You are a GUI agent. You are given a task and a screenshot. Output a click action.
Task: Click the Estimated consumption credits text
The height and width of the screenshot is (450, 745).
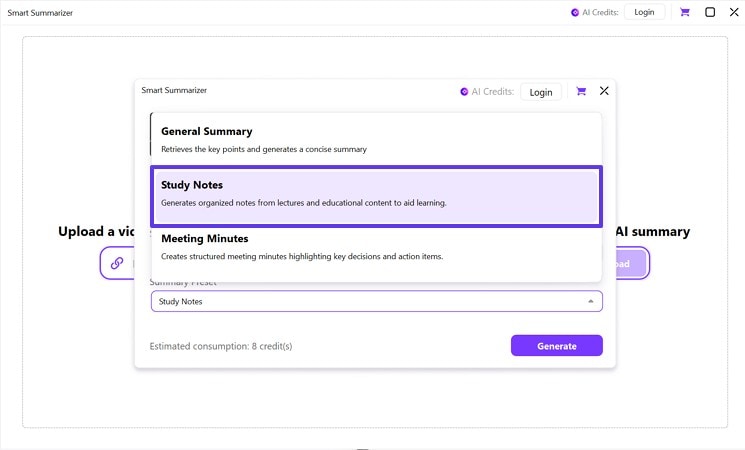click(221, 346)
